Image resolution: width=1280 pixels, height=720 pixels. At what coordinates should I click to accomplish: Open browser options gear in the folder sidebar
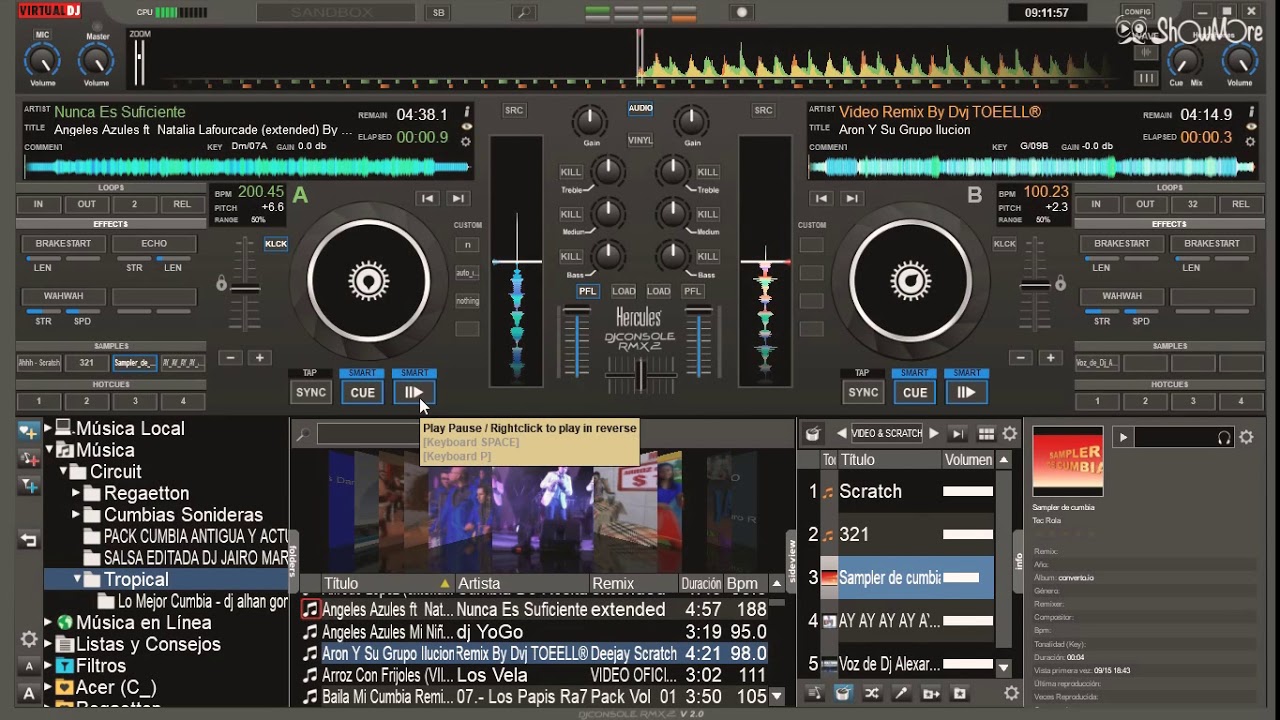[x=29, y=639]
